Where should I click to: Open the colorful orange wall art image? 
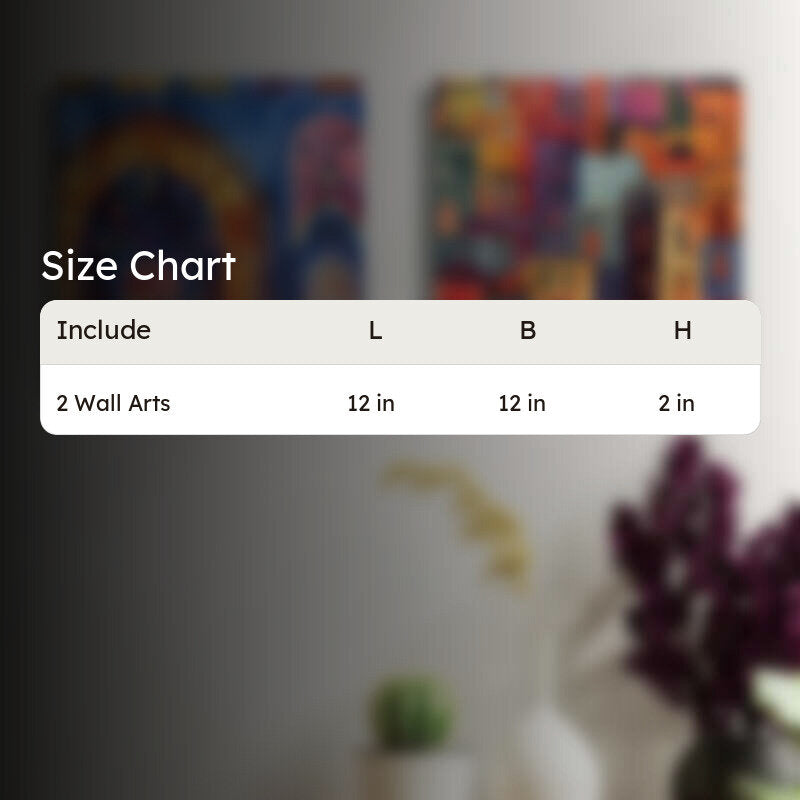(586, 188)
